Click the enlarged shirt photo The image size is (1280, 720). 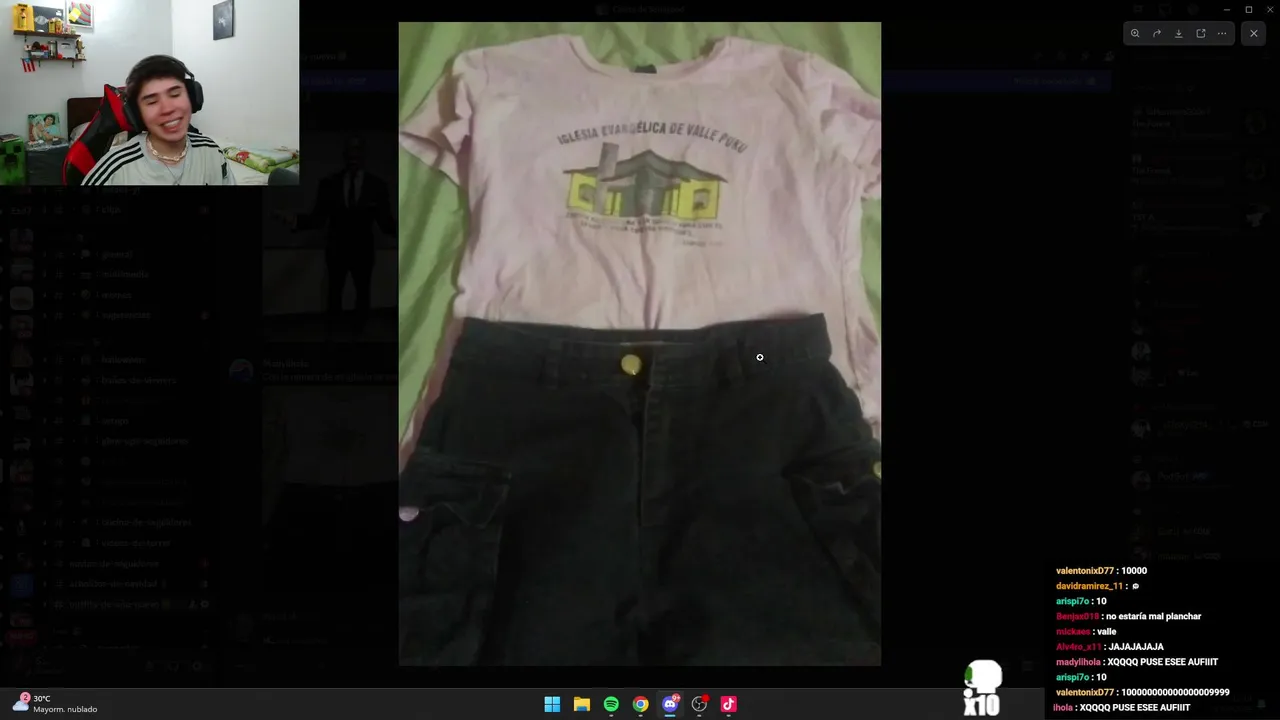[640, 343]
